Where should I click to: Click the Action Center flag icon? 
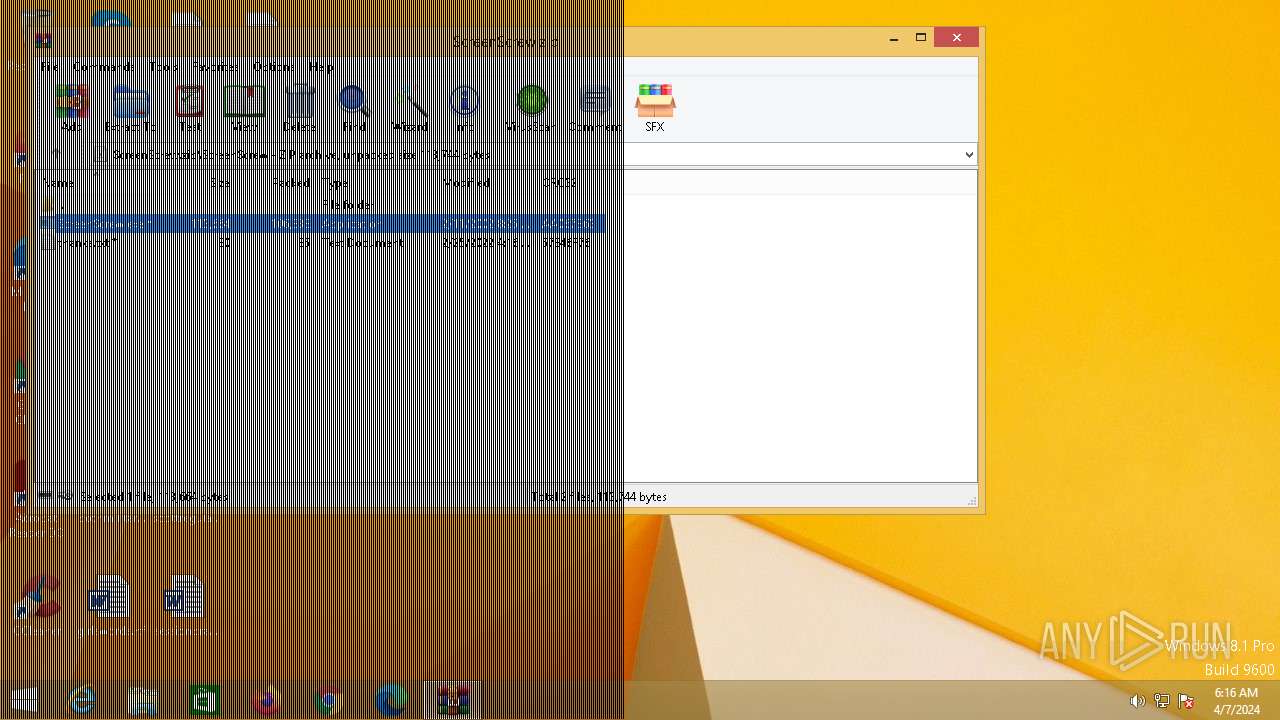pos(1186,701)
